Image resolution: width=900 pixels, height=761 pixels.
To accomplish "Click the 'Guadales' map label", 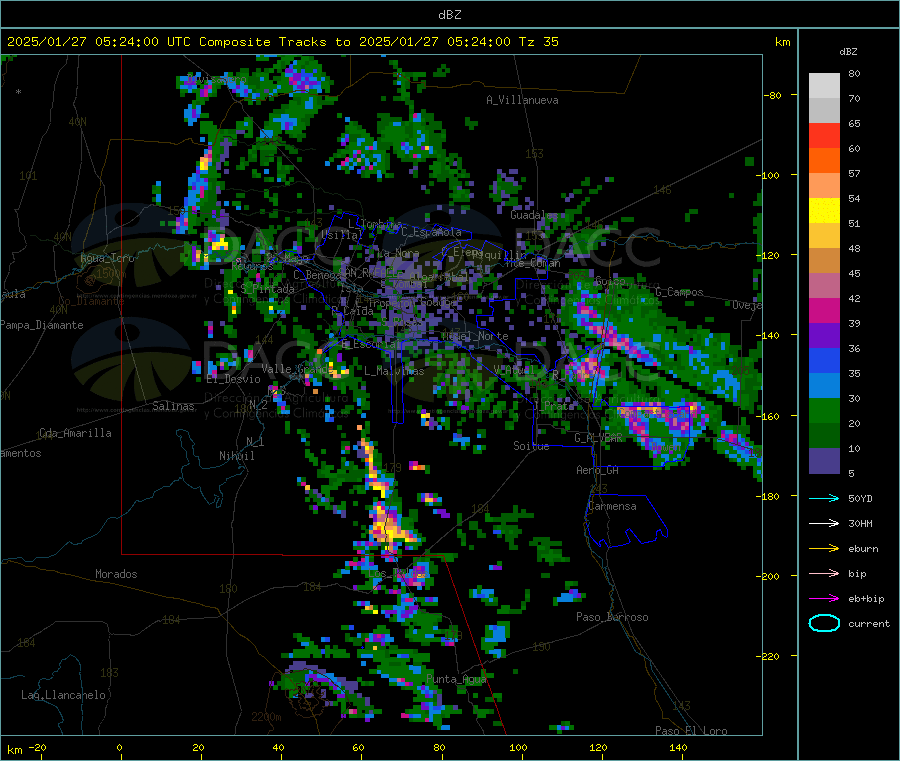I will point(534,215).
